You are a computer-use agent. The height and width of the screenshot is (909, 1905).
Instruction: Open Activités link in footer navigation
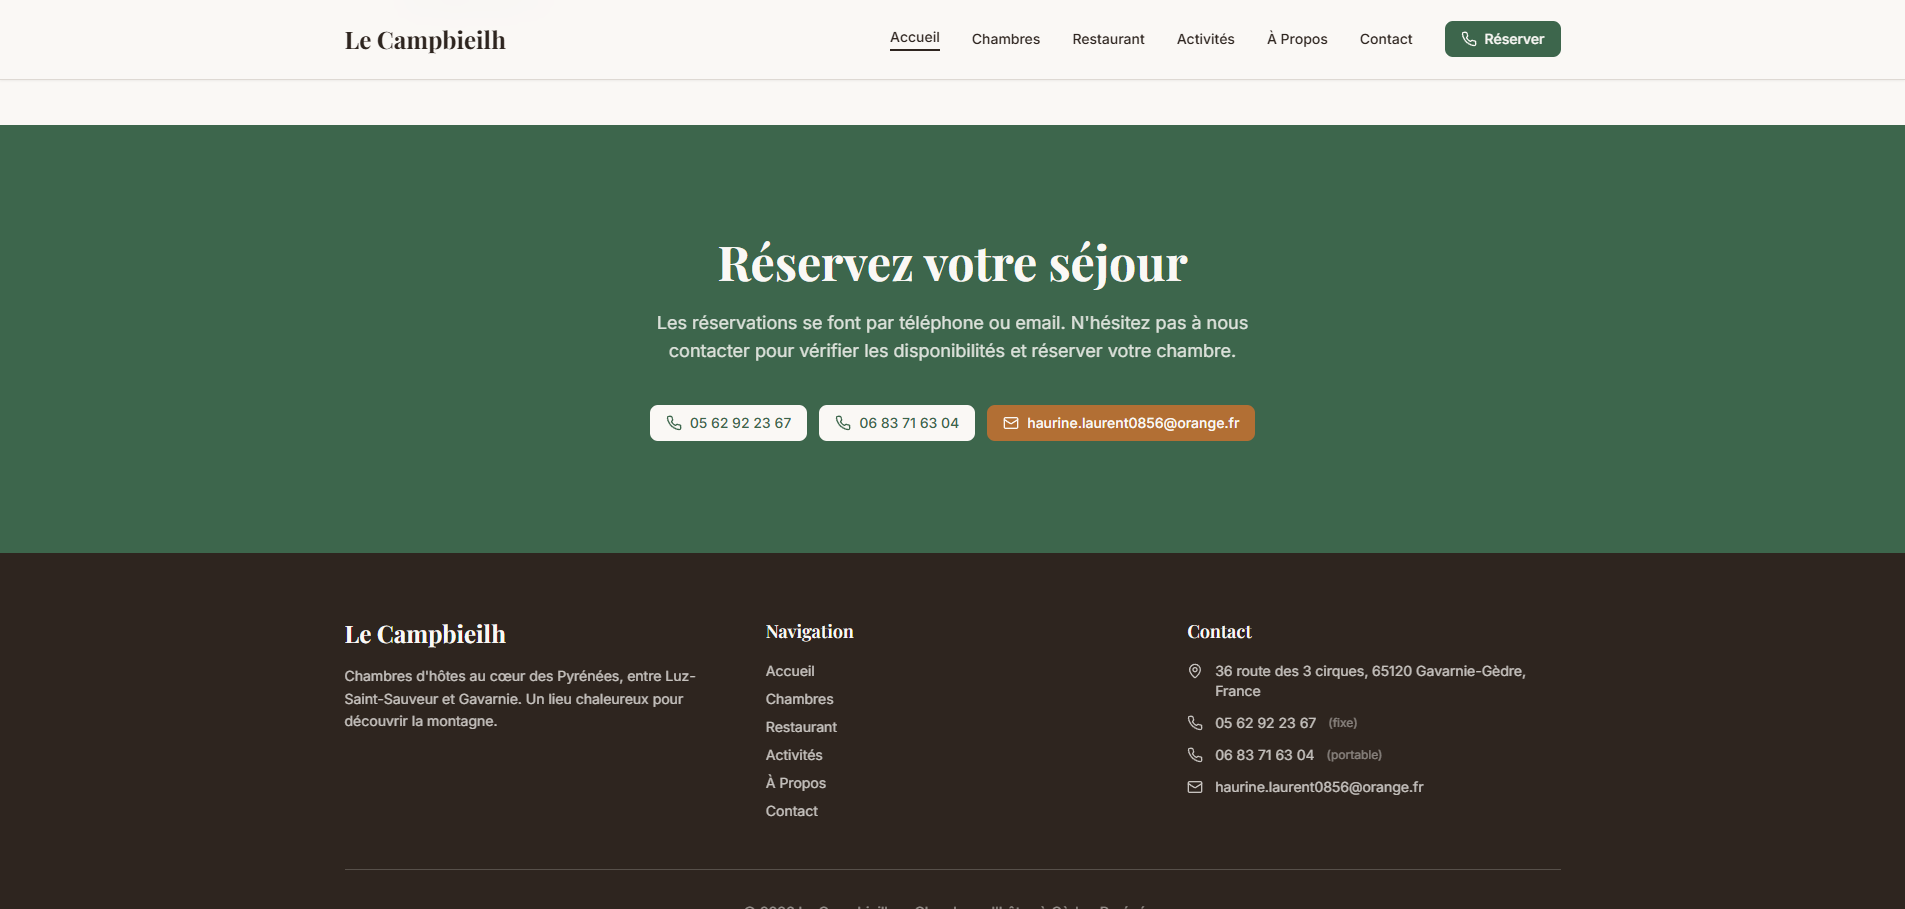tap(794, 755)
